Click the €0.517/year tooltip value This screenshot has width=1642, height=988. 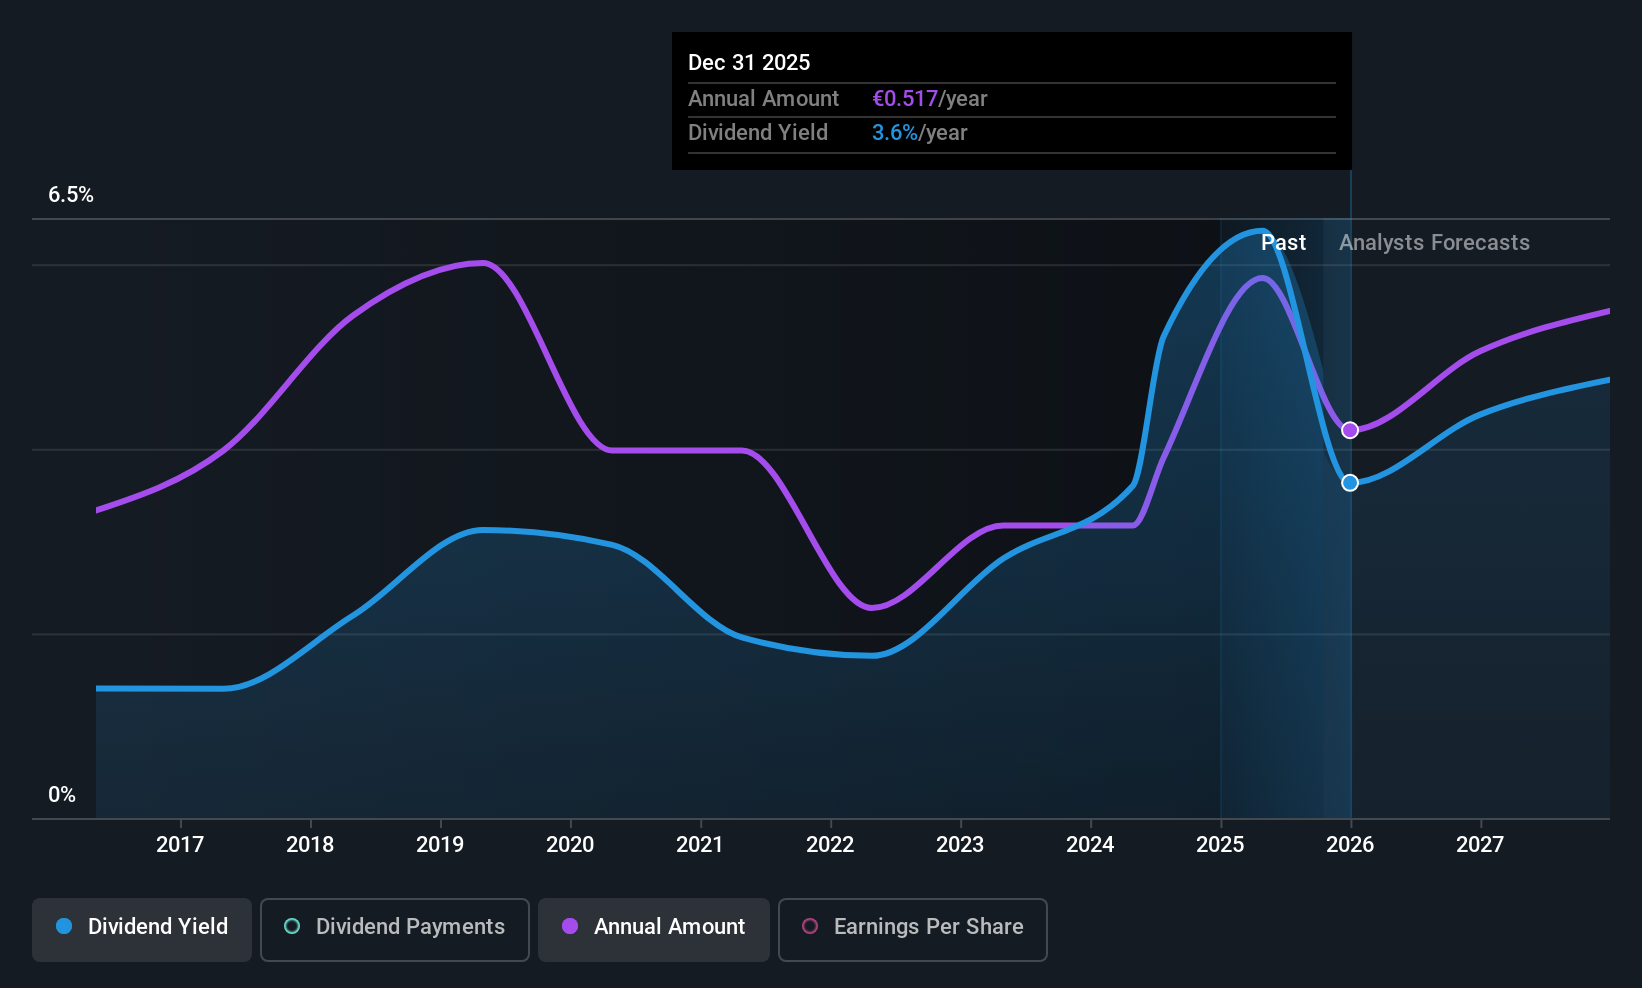(930, 99)
